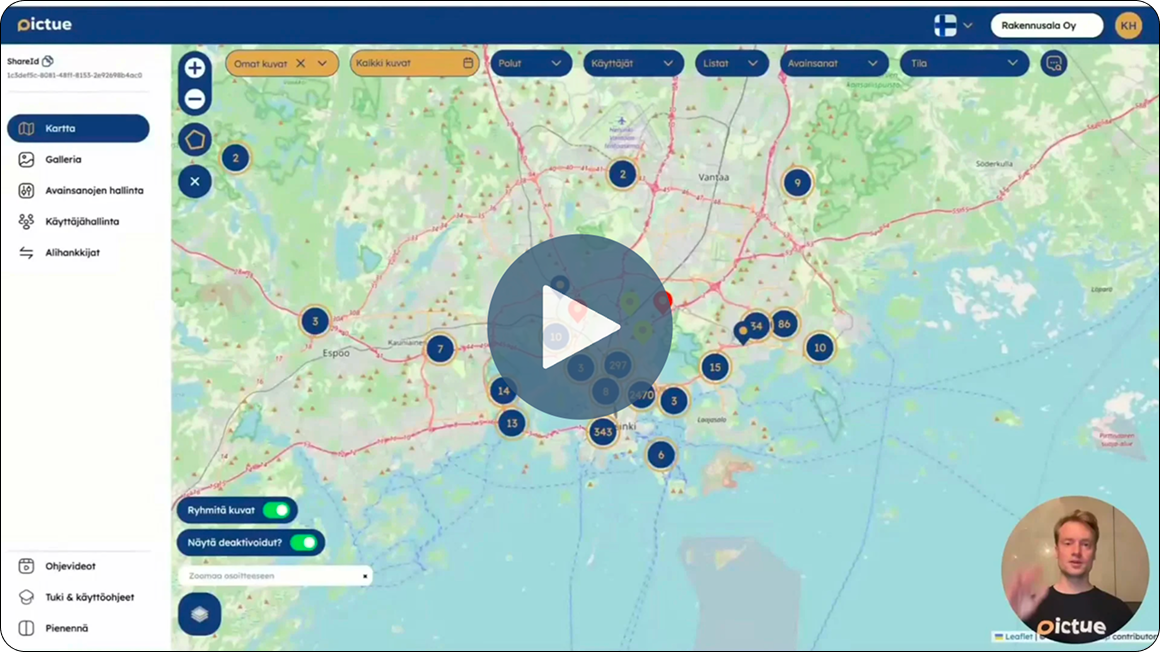
Task: Zoom in with the map plus button
Action: point(195,68)
